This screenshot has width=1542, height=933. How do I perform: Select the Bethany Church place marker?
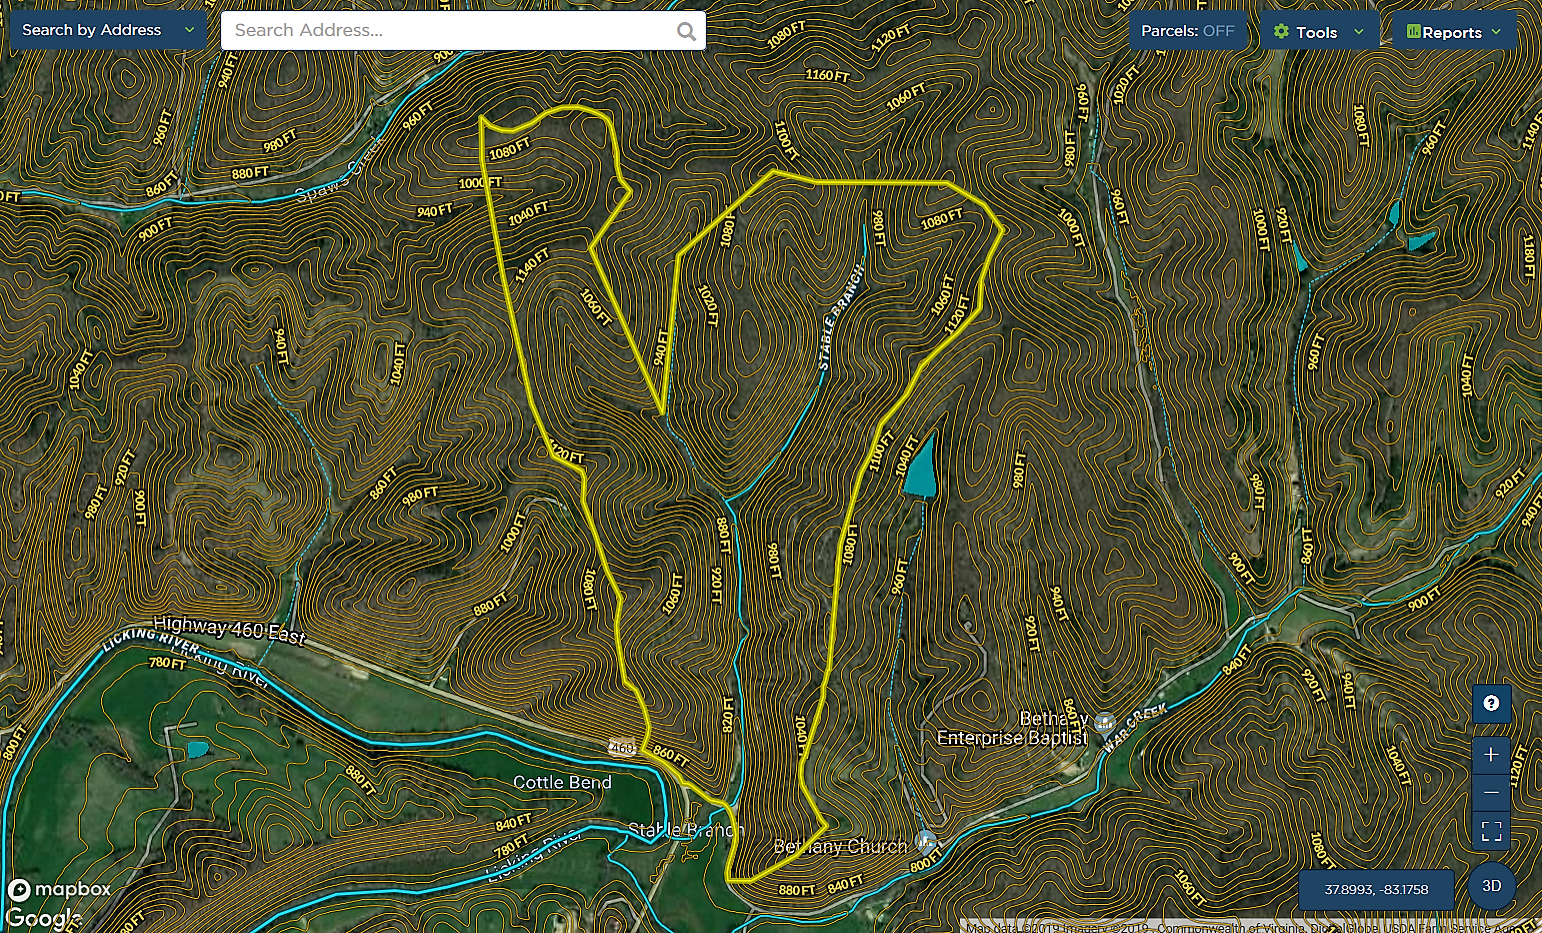[926, 841]
